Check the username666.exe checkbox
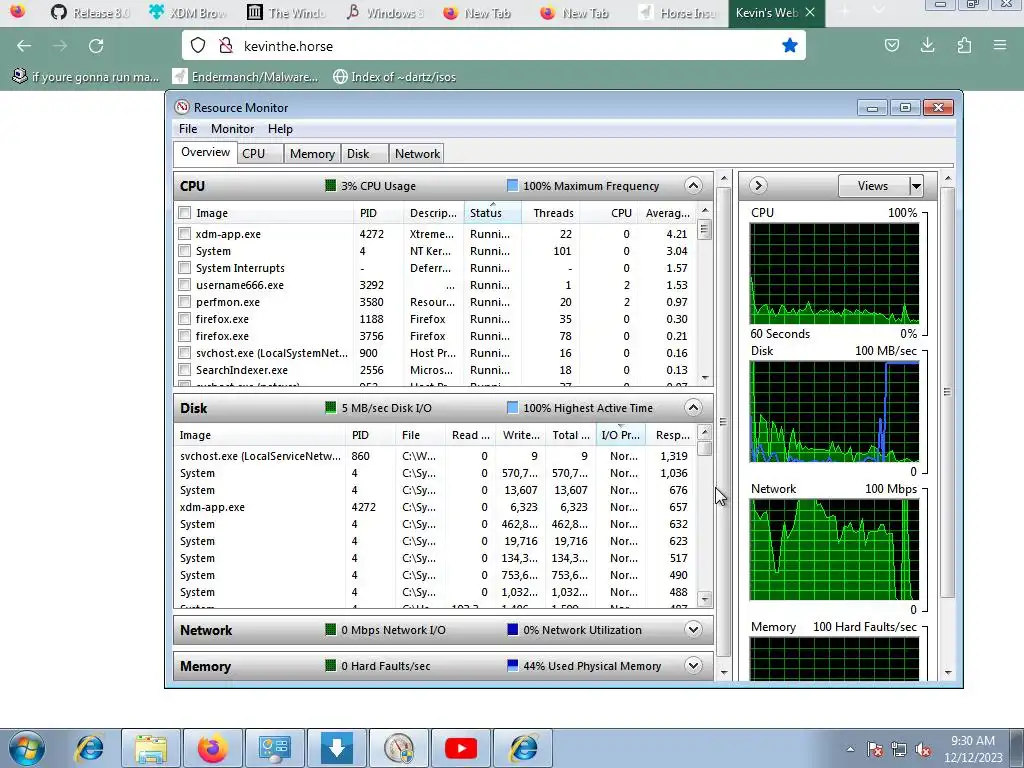This screenshot has width=1024, height=768. tap(185, 285)
